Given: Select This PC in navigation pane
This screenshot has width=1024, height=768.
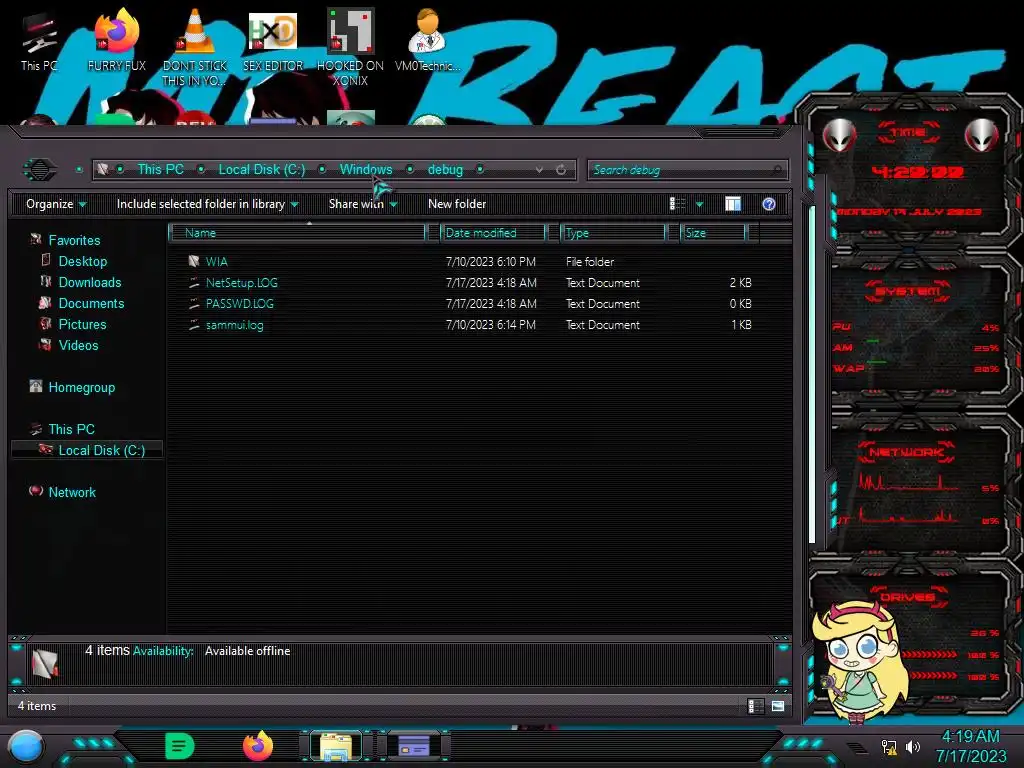Looking at the screenshot, I should [72, 429].
